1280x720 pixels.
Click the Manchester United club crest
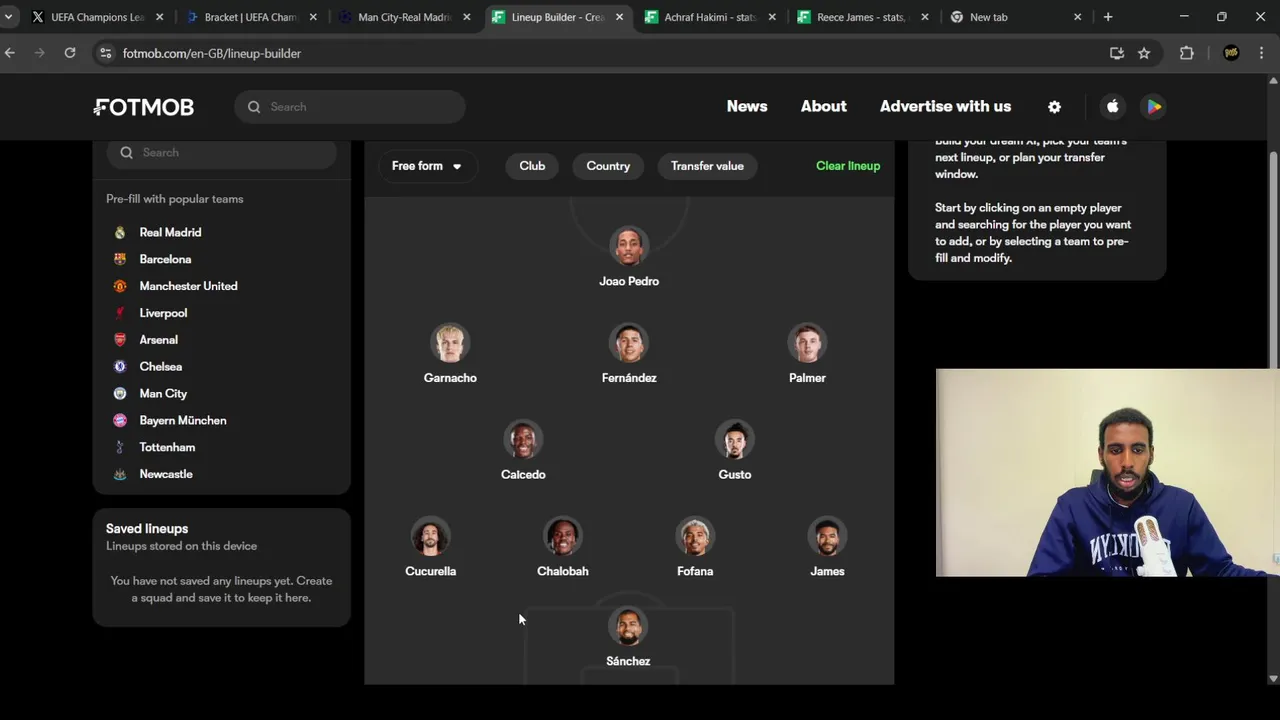pyautogui.click(x=120, y=286)
